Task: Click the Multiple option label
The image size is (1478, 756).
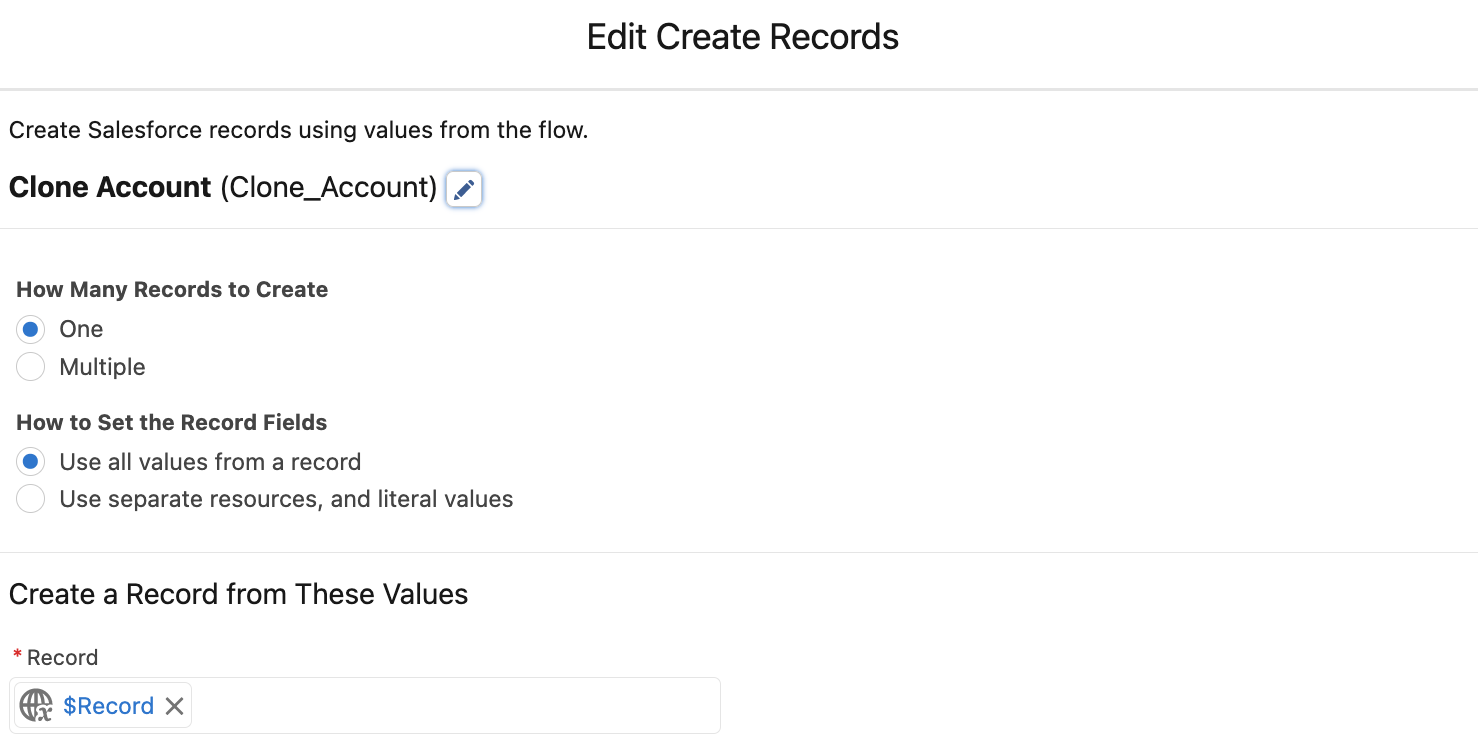Action: [x=101, y=367]
